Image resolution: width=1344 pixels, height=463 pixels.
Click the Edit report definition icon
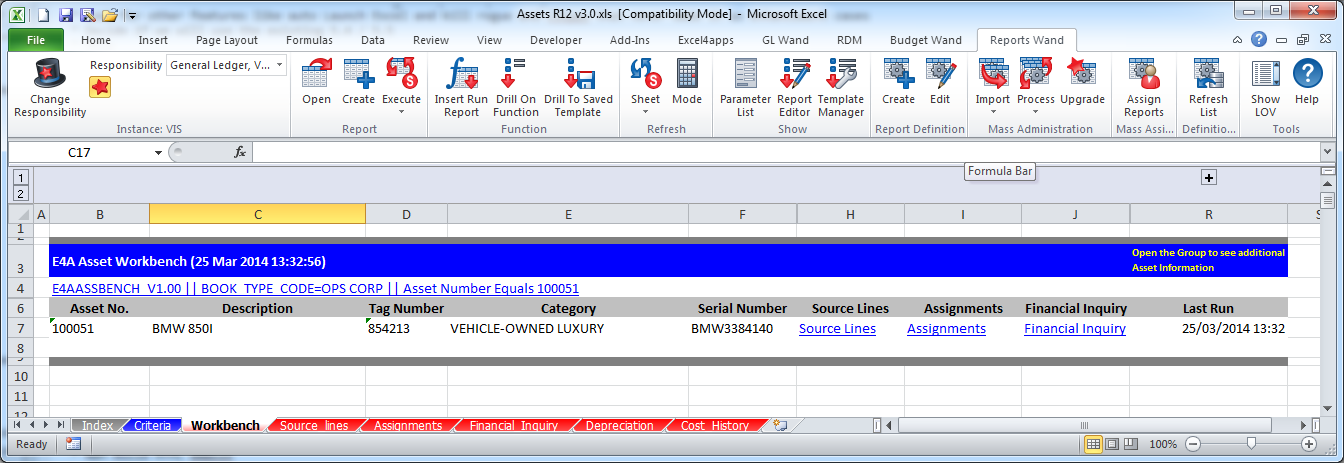(x=940, y=74)
